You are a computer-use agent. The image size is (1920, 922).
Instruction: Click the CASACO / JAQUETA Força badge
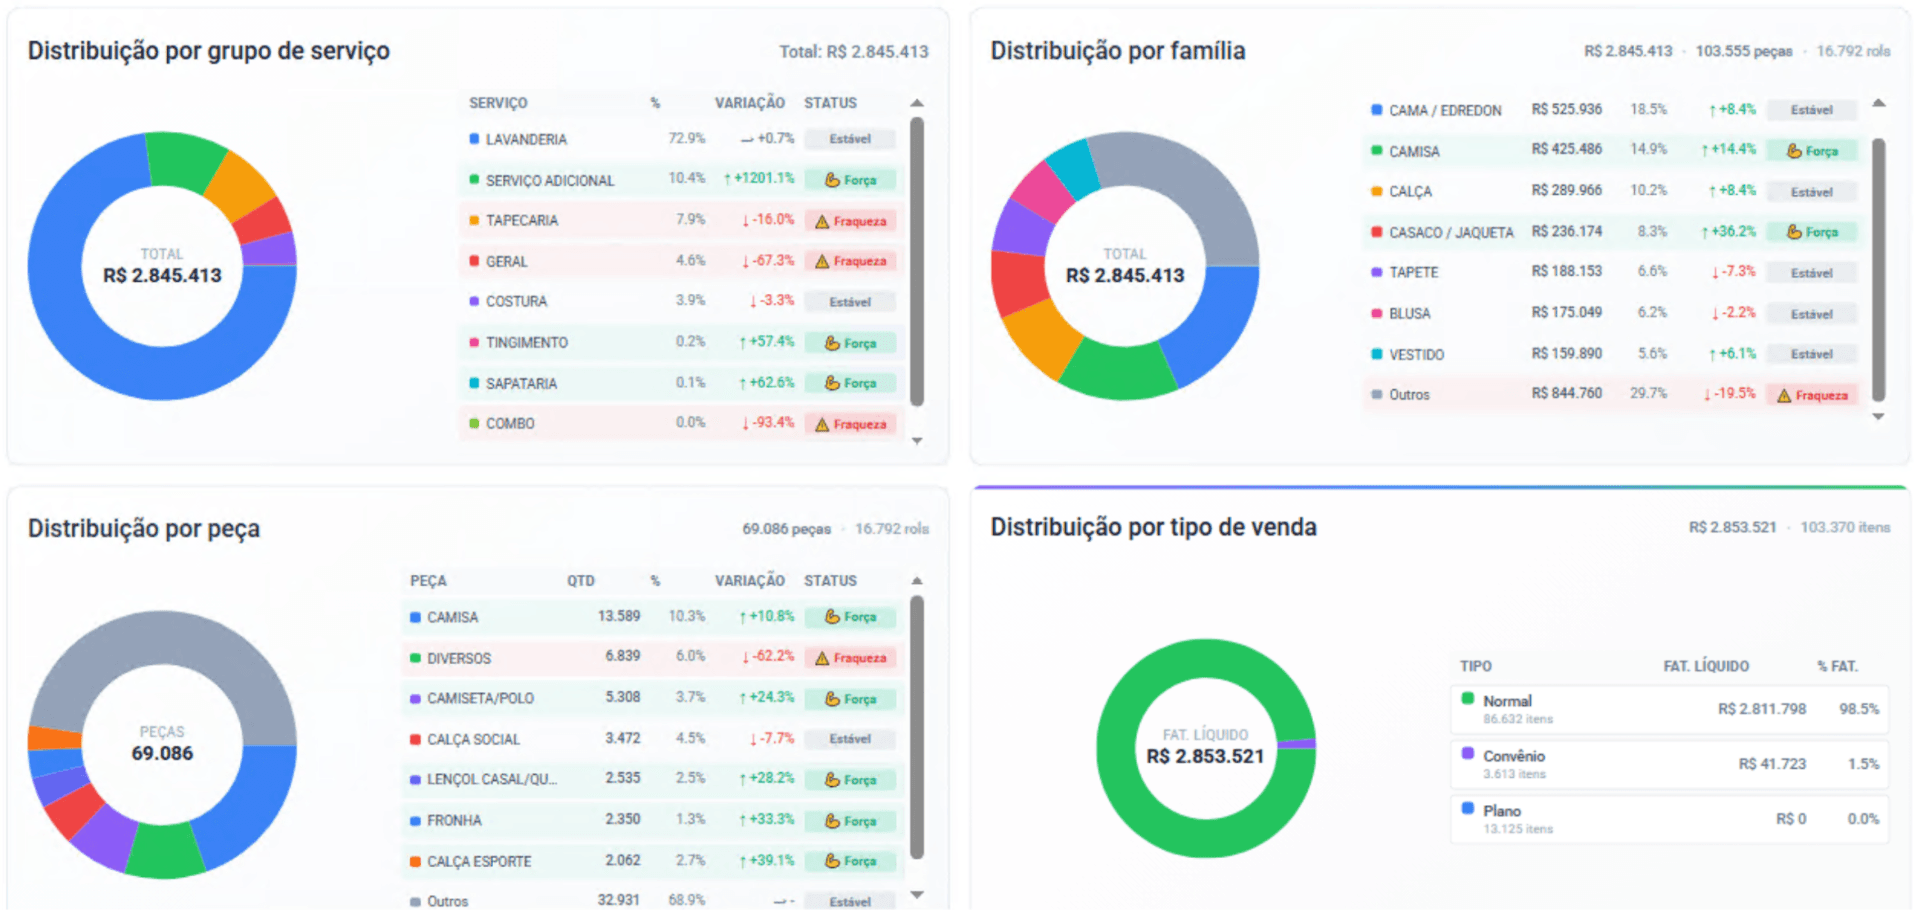(x=1812, y=232)
